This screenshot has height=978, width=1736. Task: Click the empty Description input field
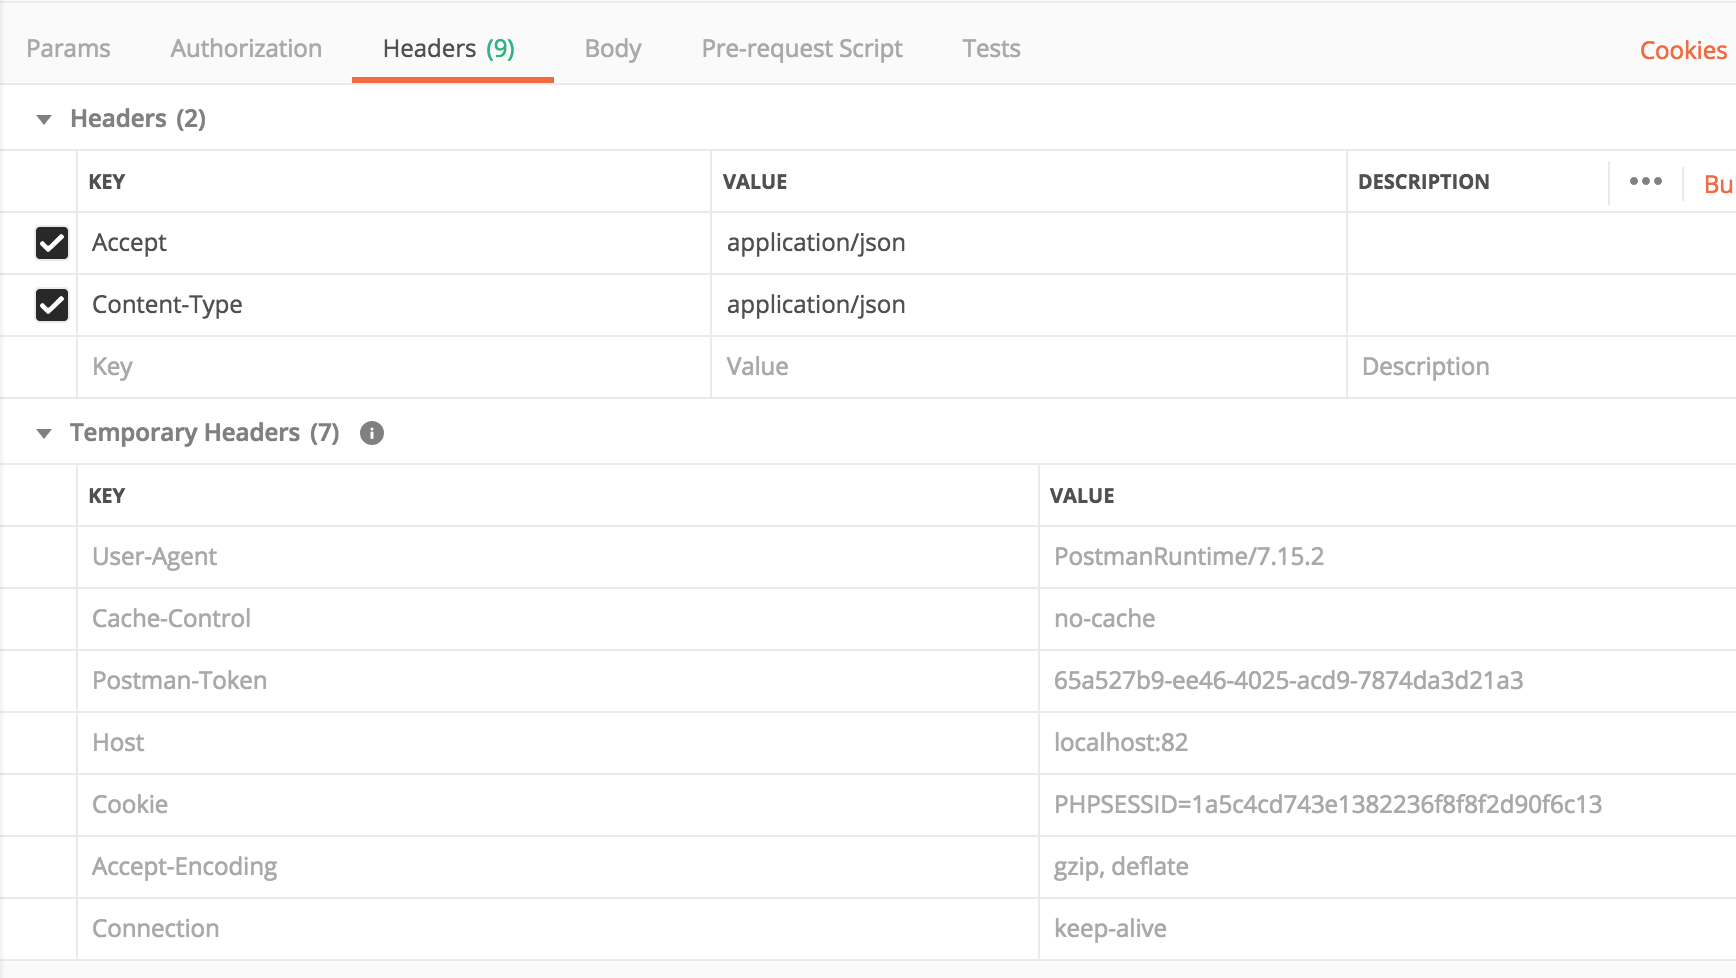point(1450,366)
